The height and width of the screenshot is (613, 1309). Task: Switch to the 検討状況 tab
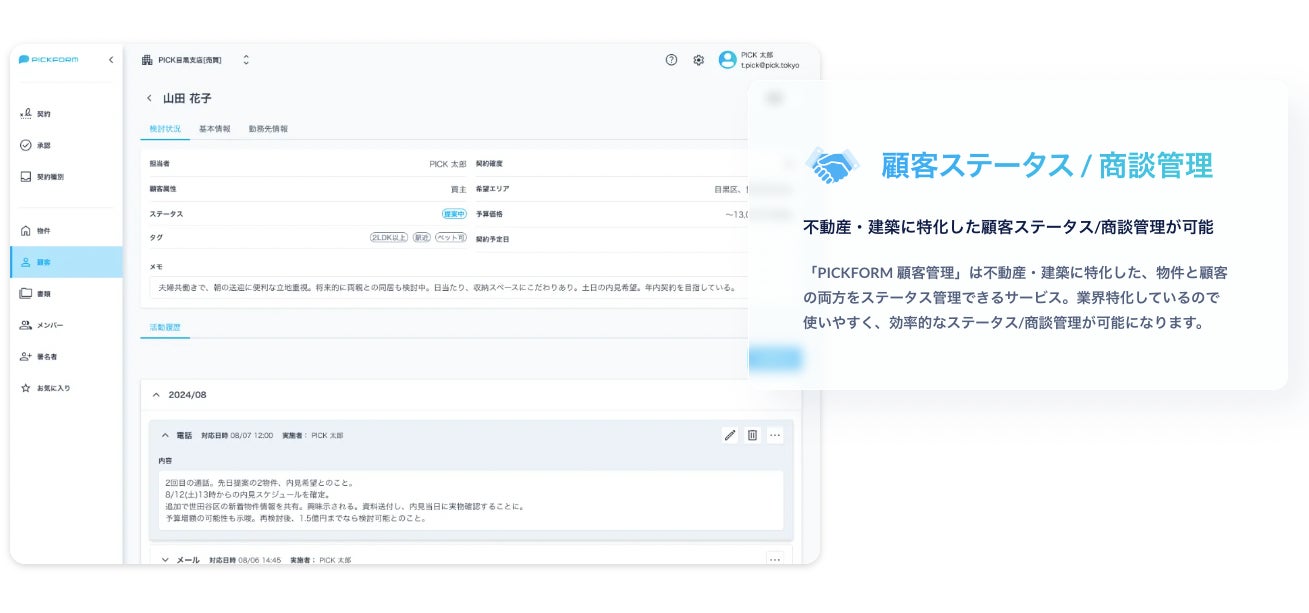pos(165,129)
